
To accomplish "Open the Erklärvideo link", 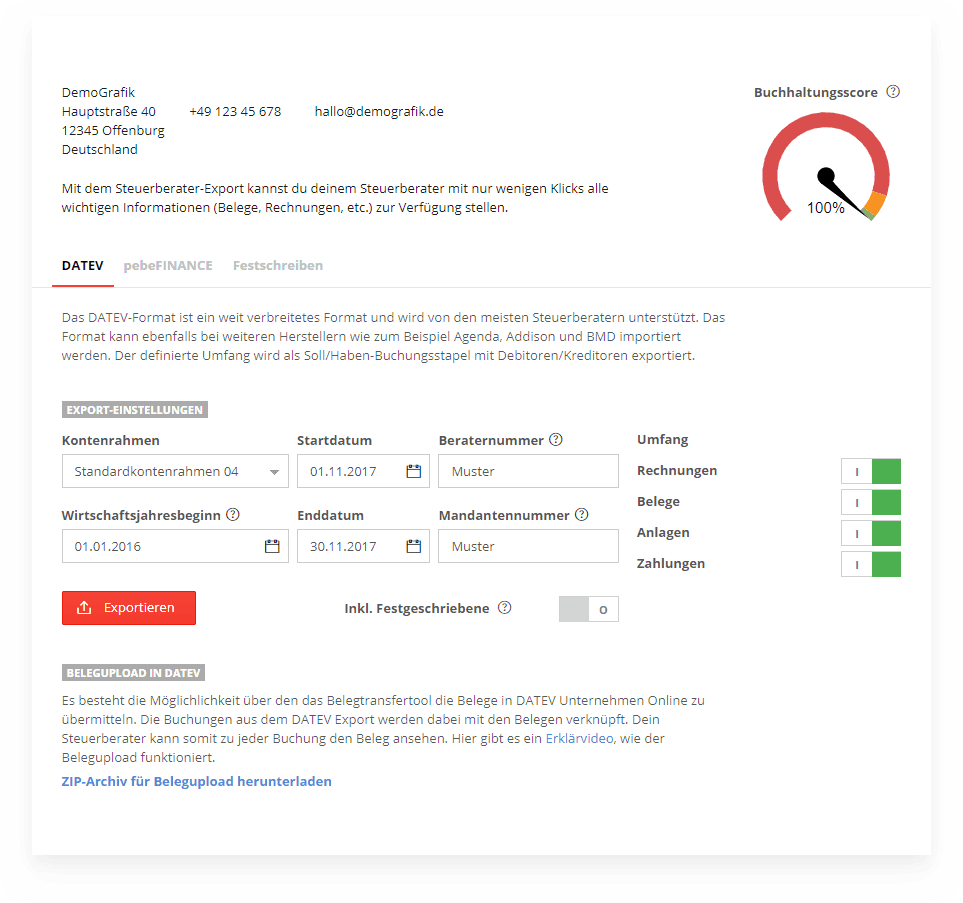I will click(x=579, y=738).
